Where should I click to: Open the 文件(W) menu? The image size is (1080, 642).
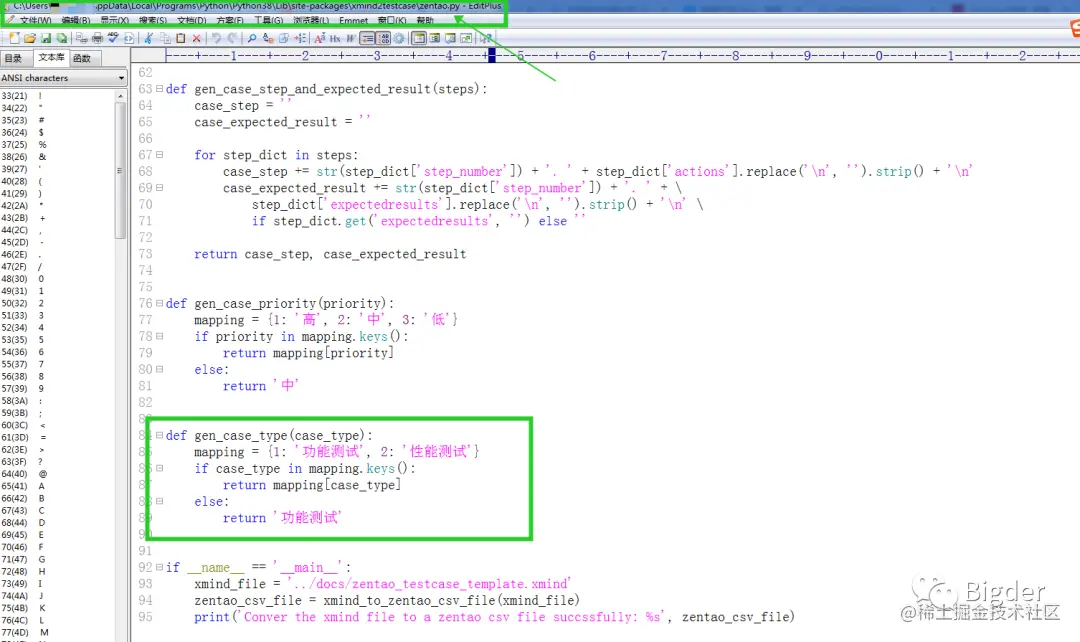tap(34, 21)
